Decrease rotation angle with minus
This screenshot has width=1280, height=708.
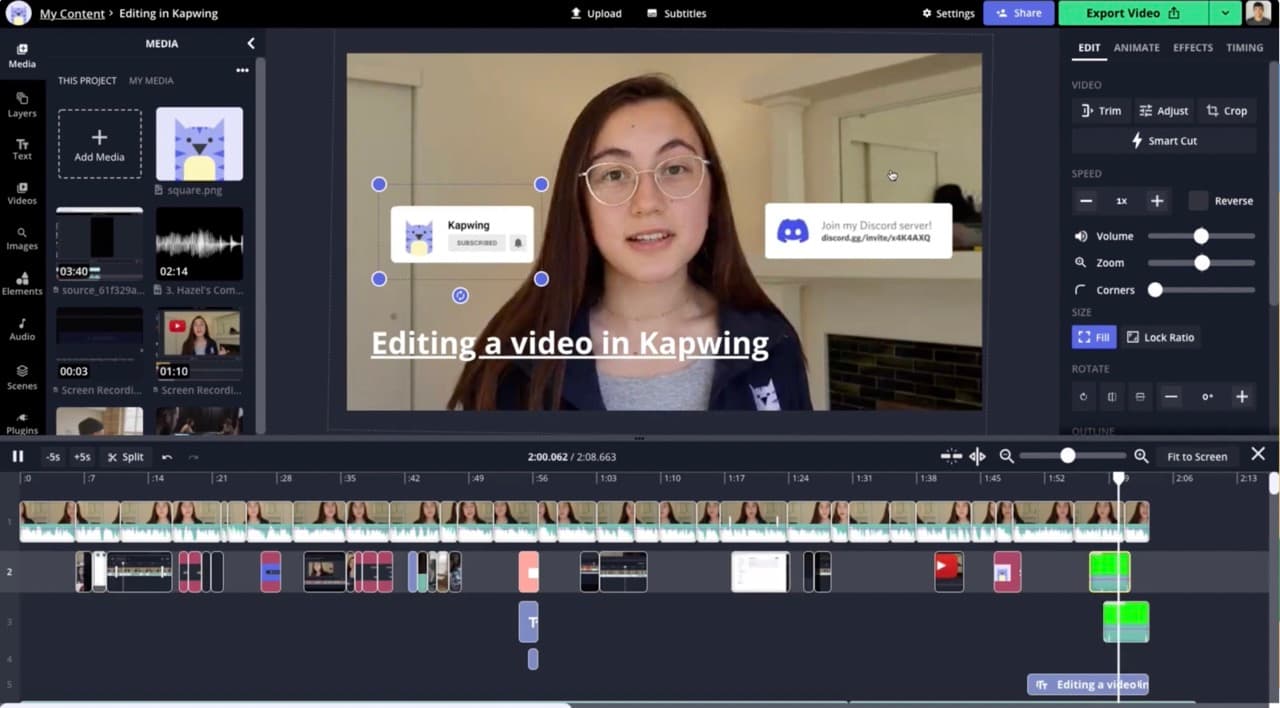click(x=1171, y=397)
